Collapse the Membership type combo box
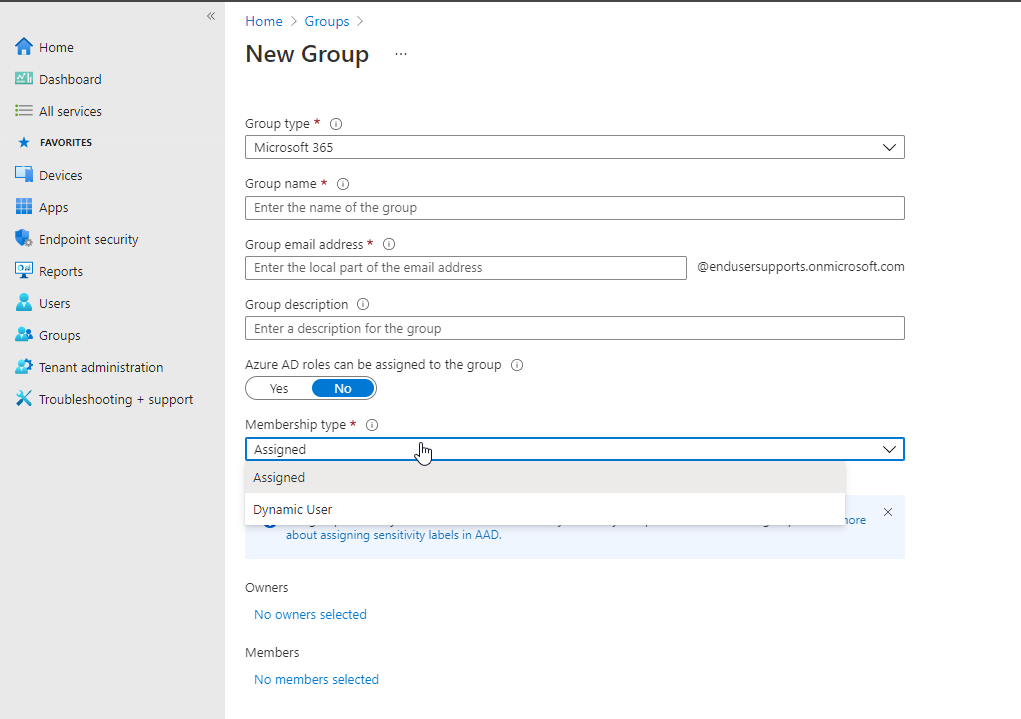The width and height of the screenshot is (1021, 719). [574, 449]
